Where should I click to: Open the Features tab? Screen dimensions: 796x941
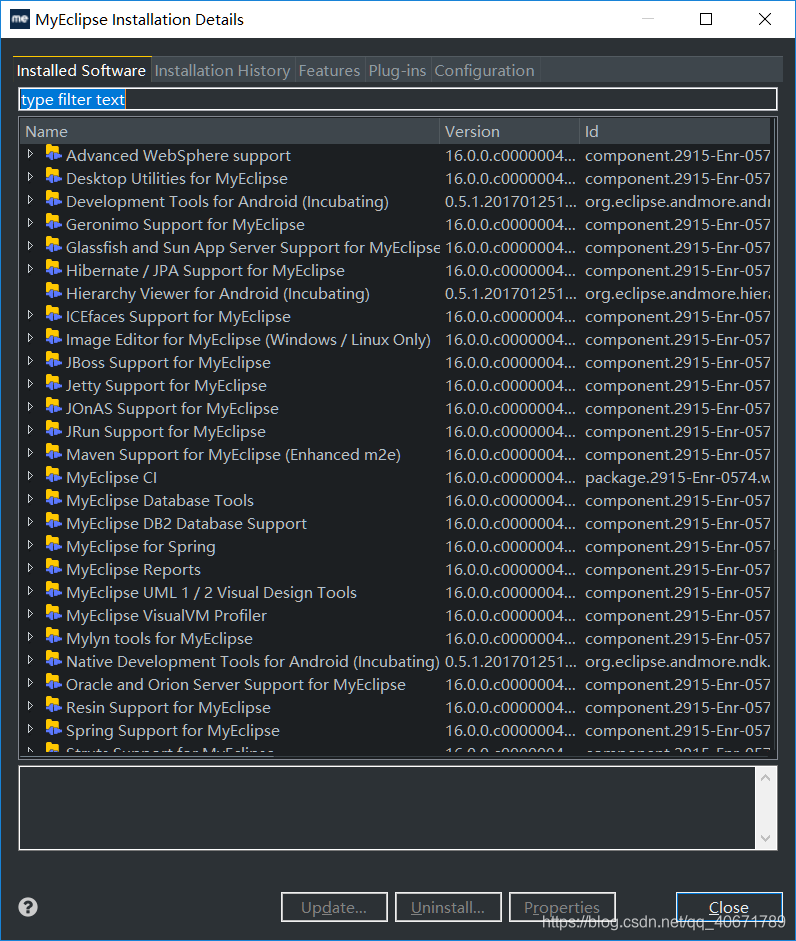tap(329, 70)
